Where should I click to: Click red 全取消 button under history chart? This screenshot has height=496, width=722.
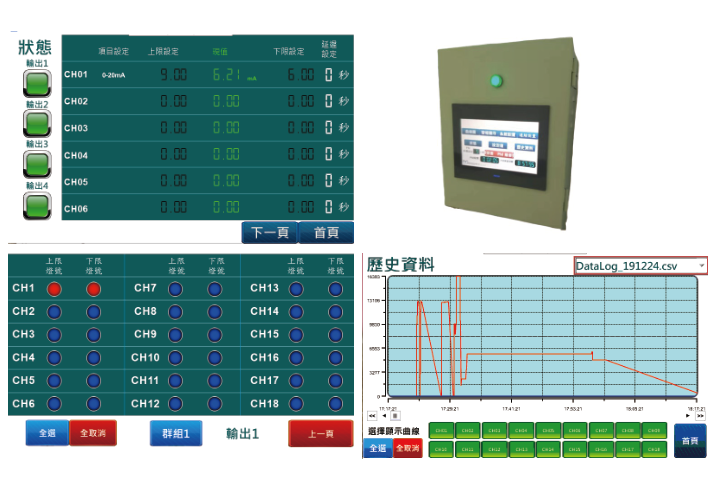(407, 449)
